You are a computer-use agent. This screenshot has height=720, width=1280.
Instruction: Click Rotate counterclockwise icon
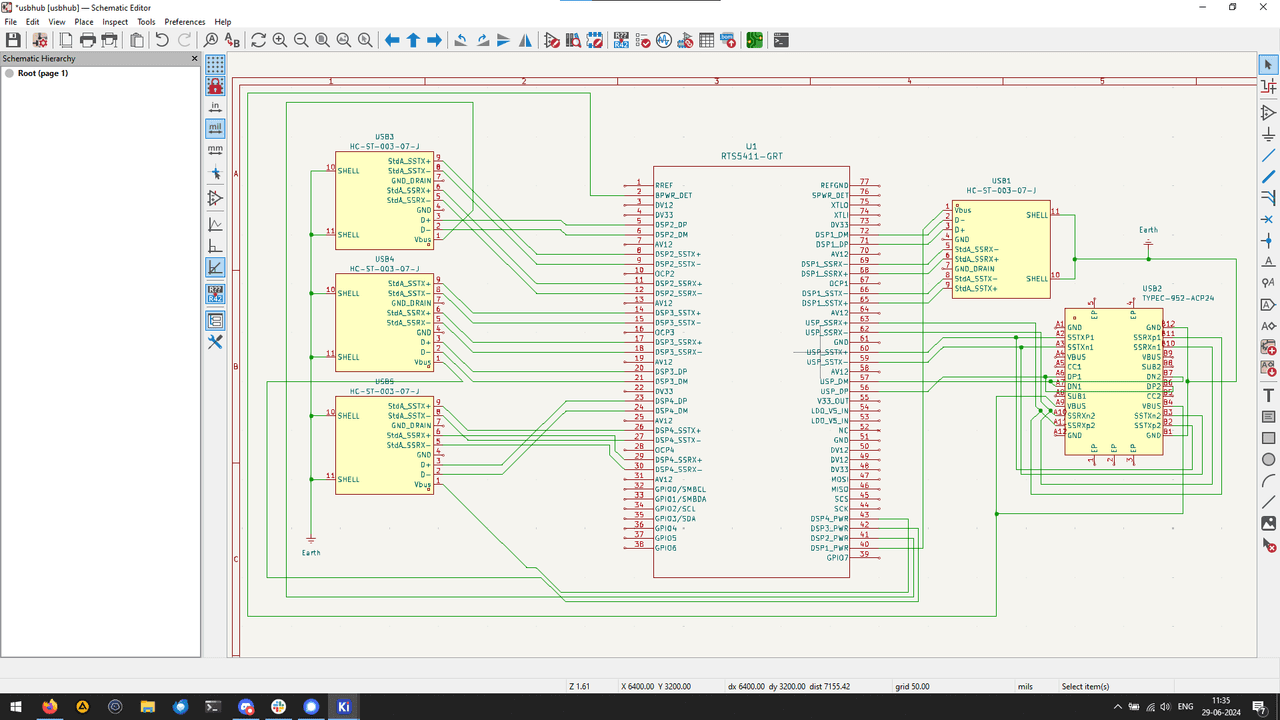(x=460, y=40)
